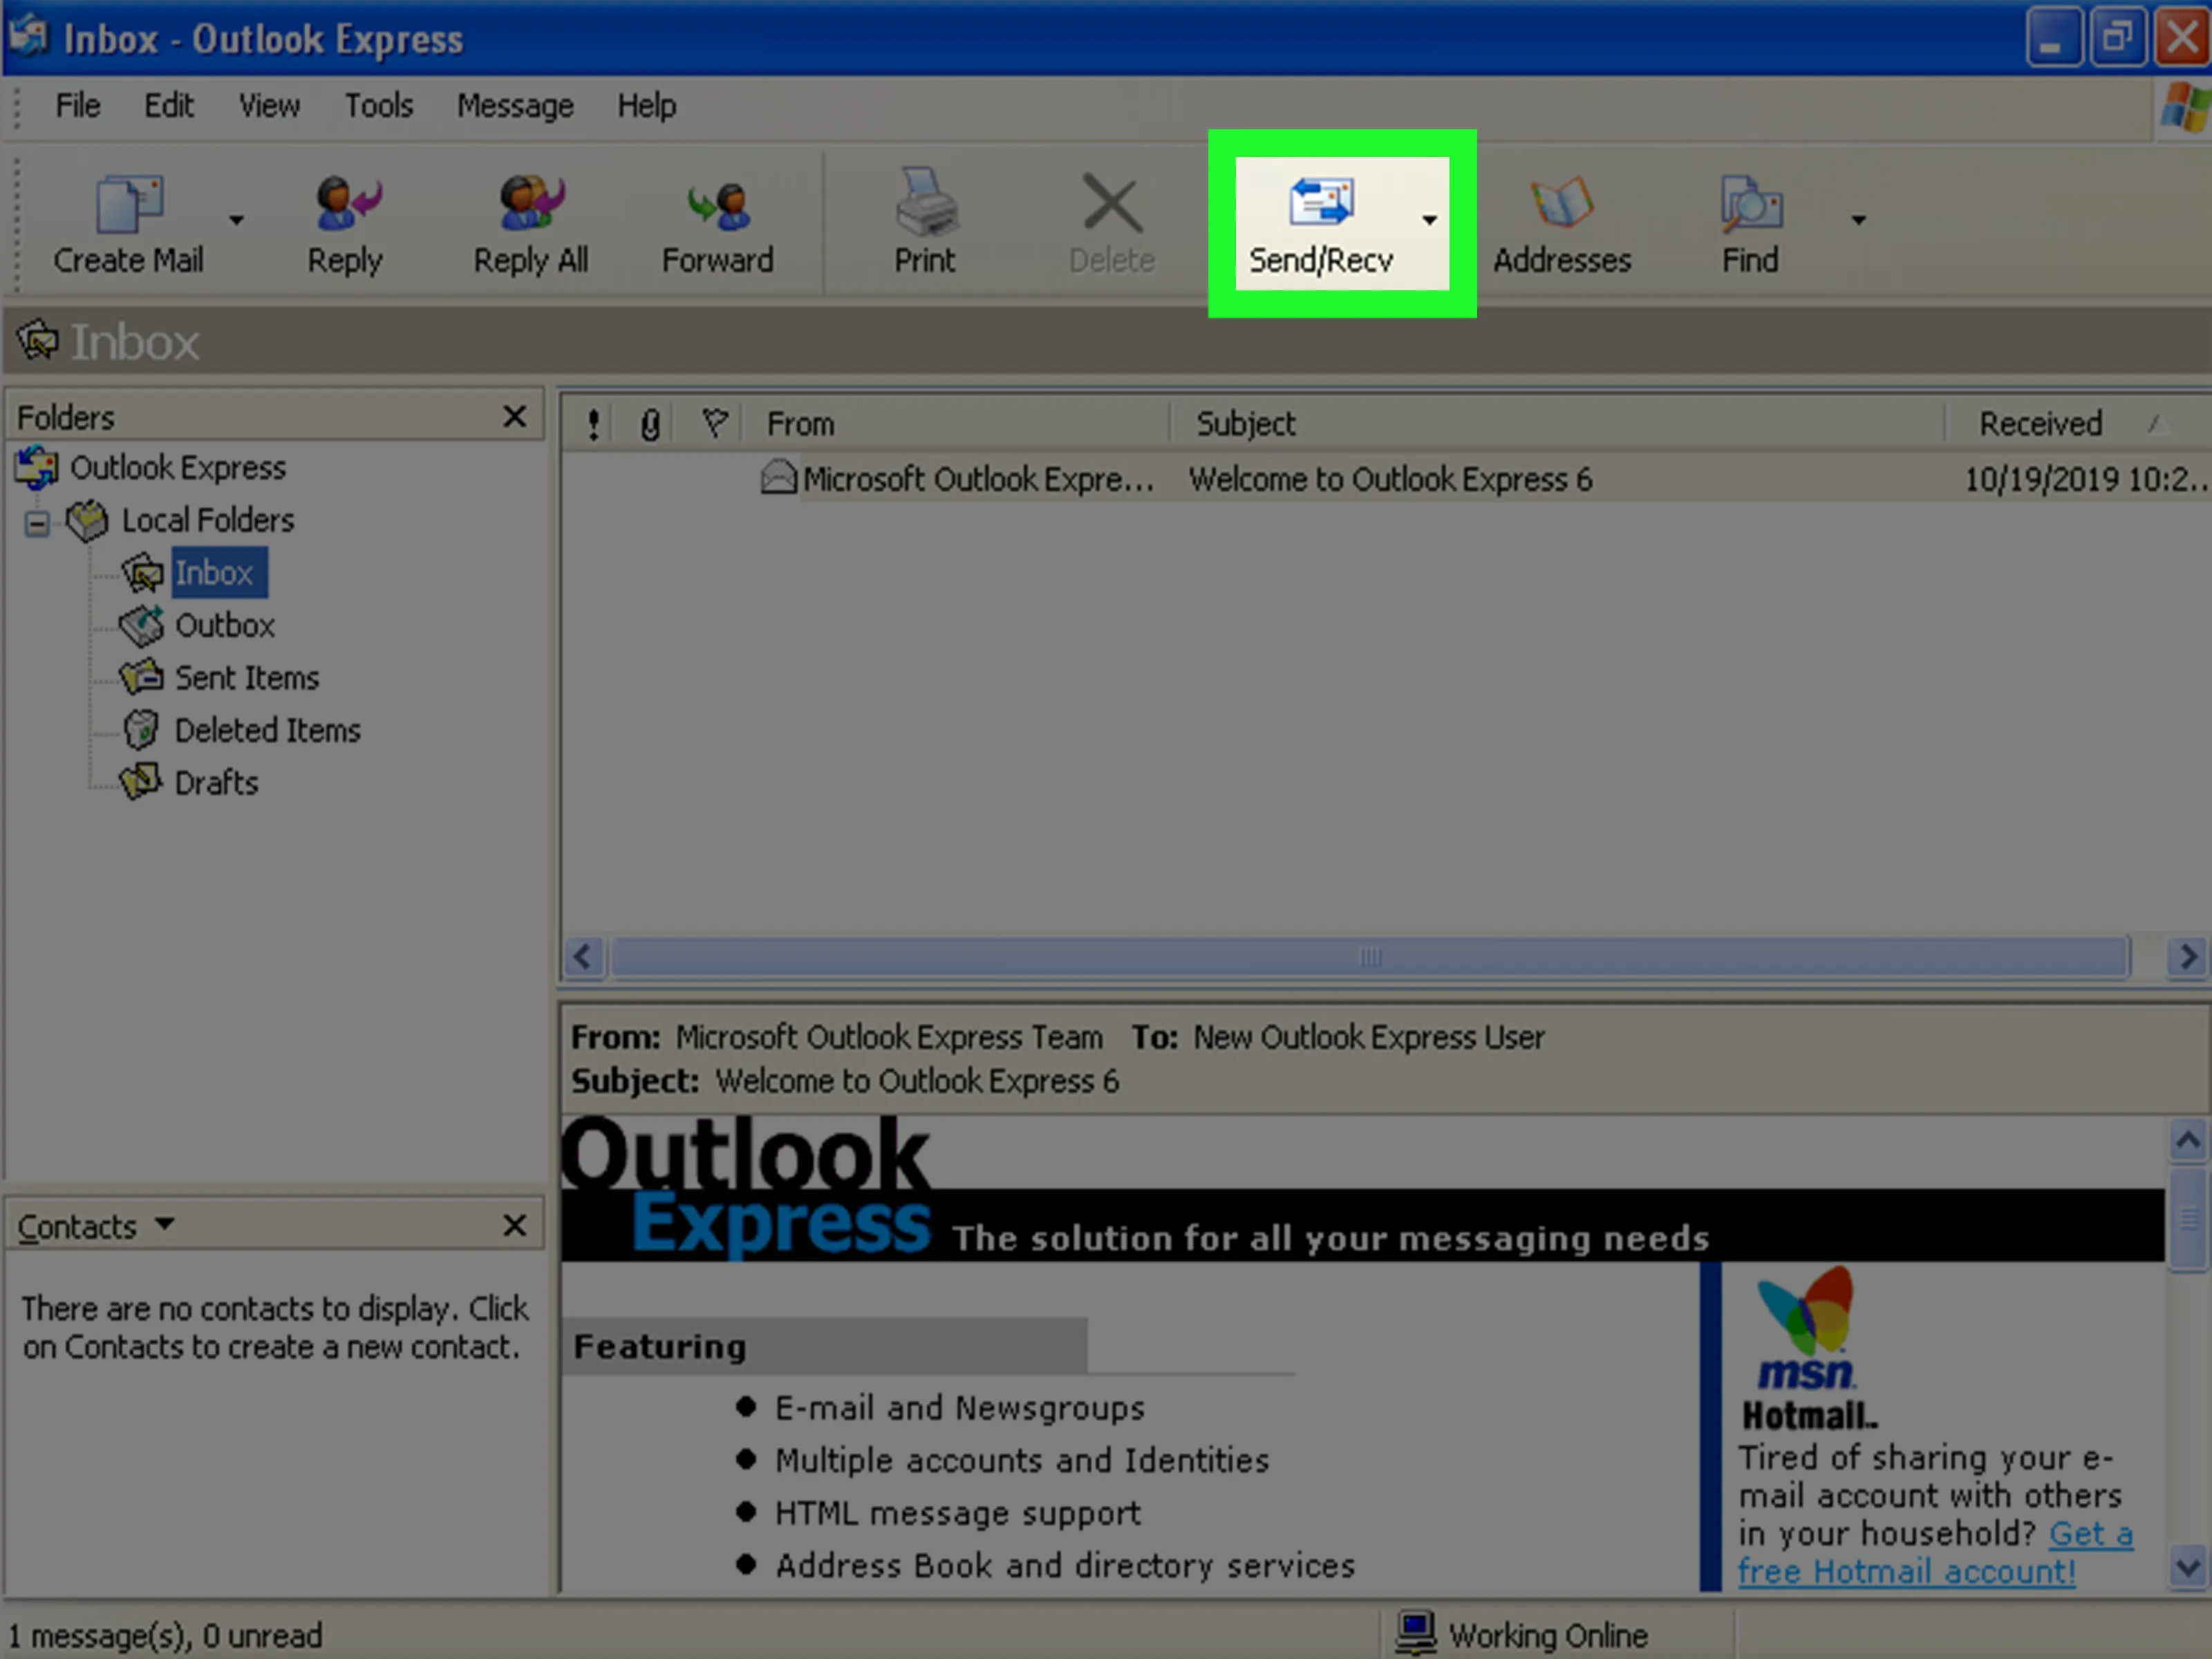This screenshot has width=2212, height=1659.
Task: Open the Find dropdown arrow
Action: (x=1858, y=220)
